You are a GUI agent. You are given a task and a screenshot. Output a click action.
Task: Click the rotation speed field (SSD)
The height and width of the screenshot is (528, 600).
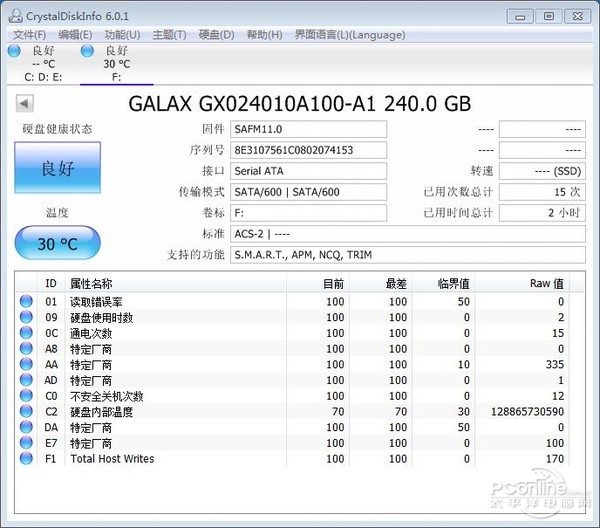coord(543,171)
